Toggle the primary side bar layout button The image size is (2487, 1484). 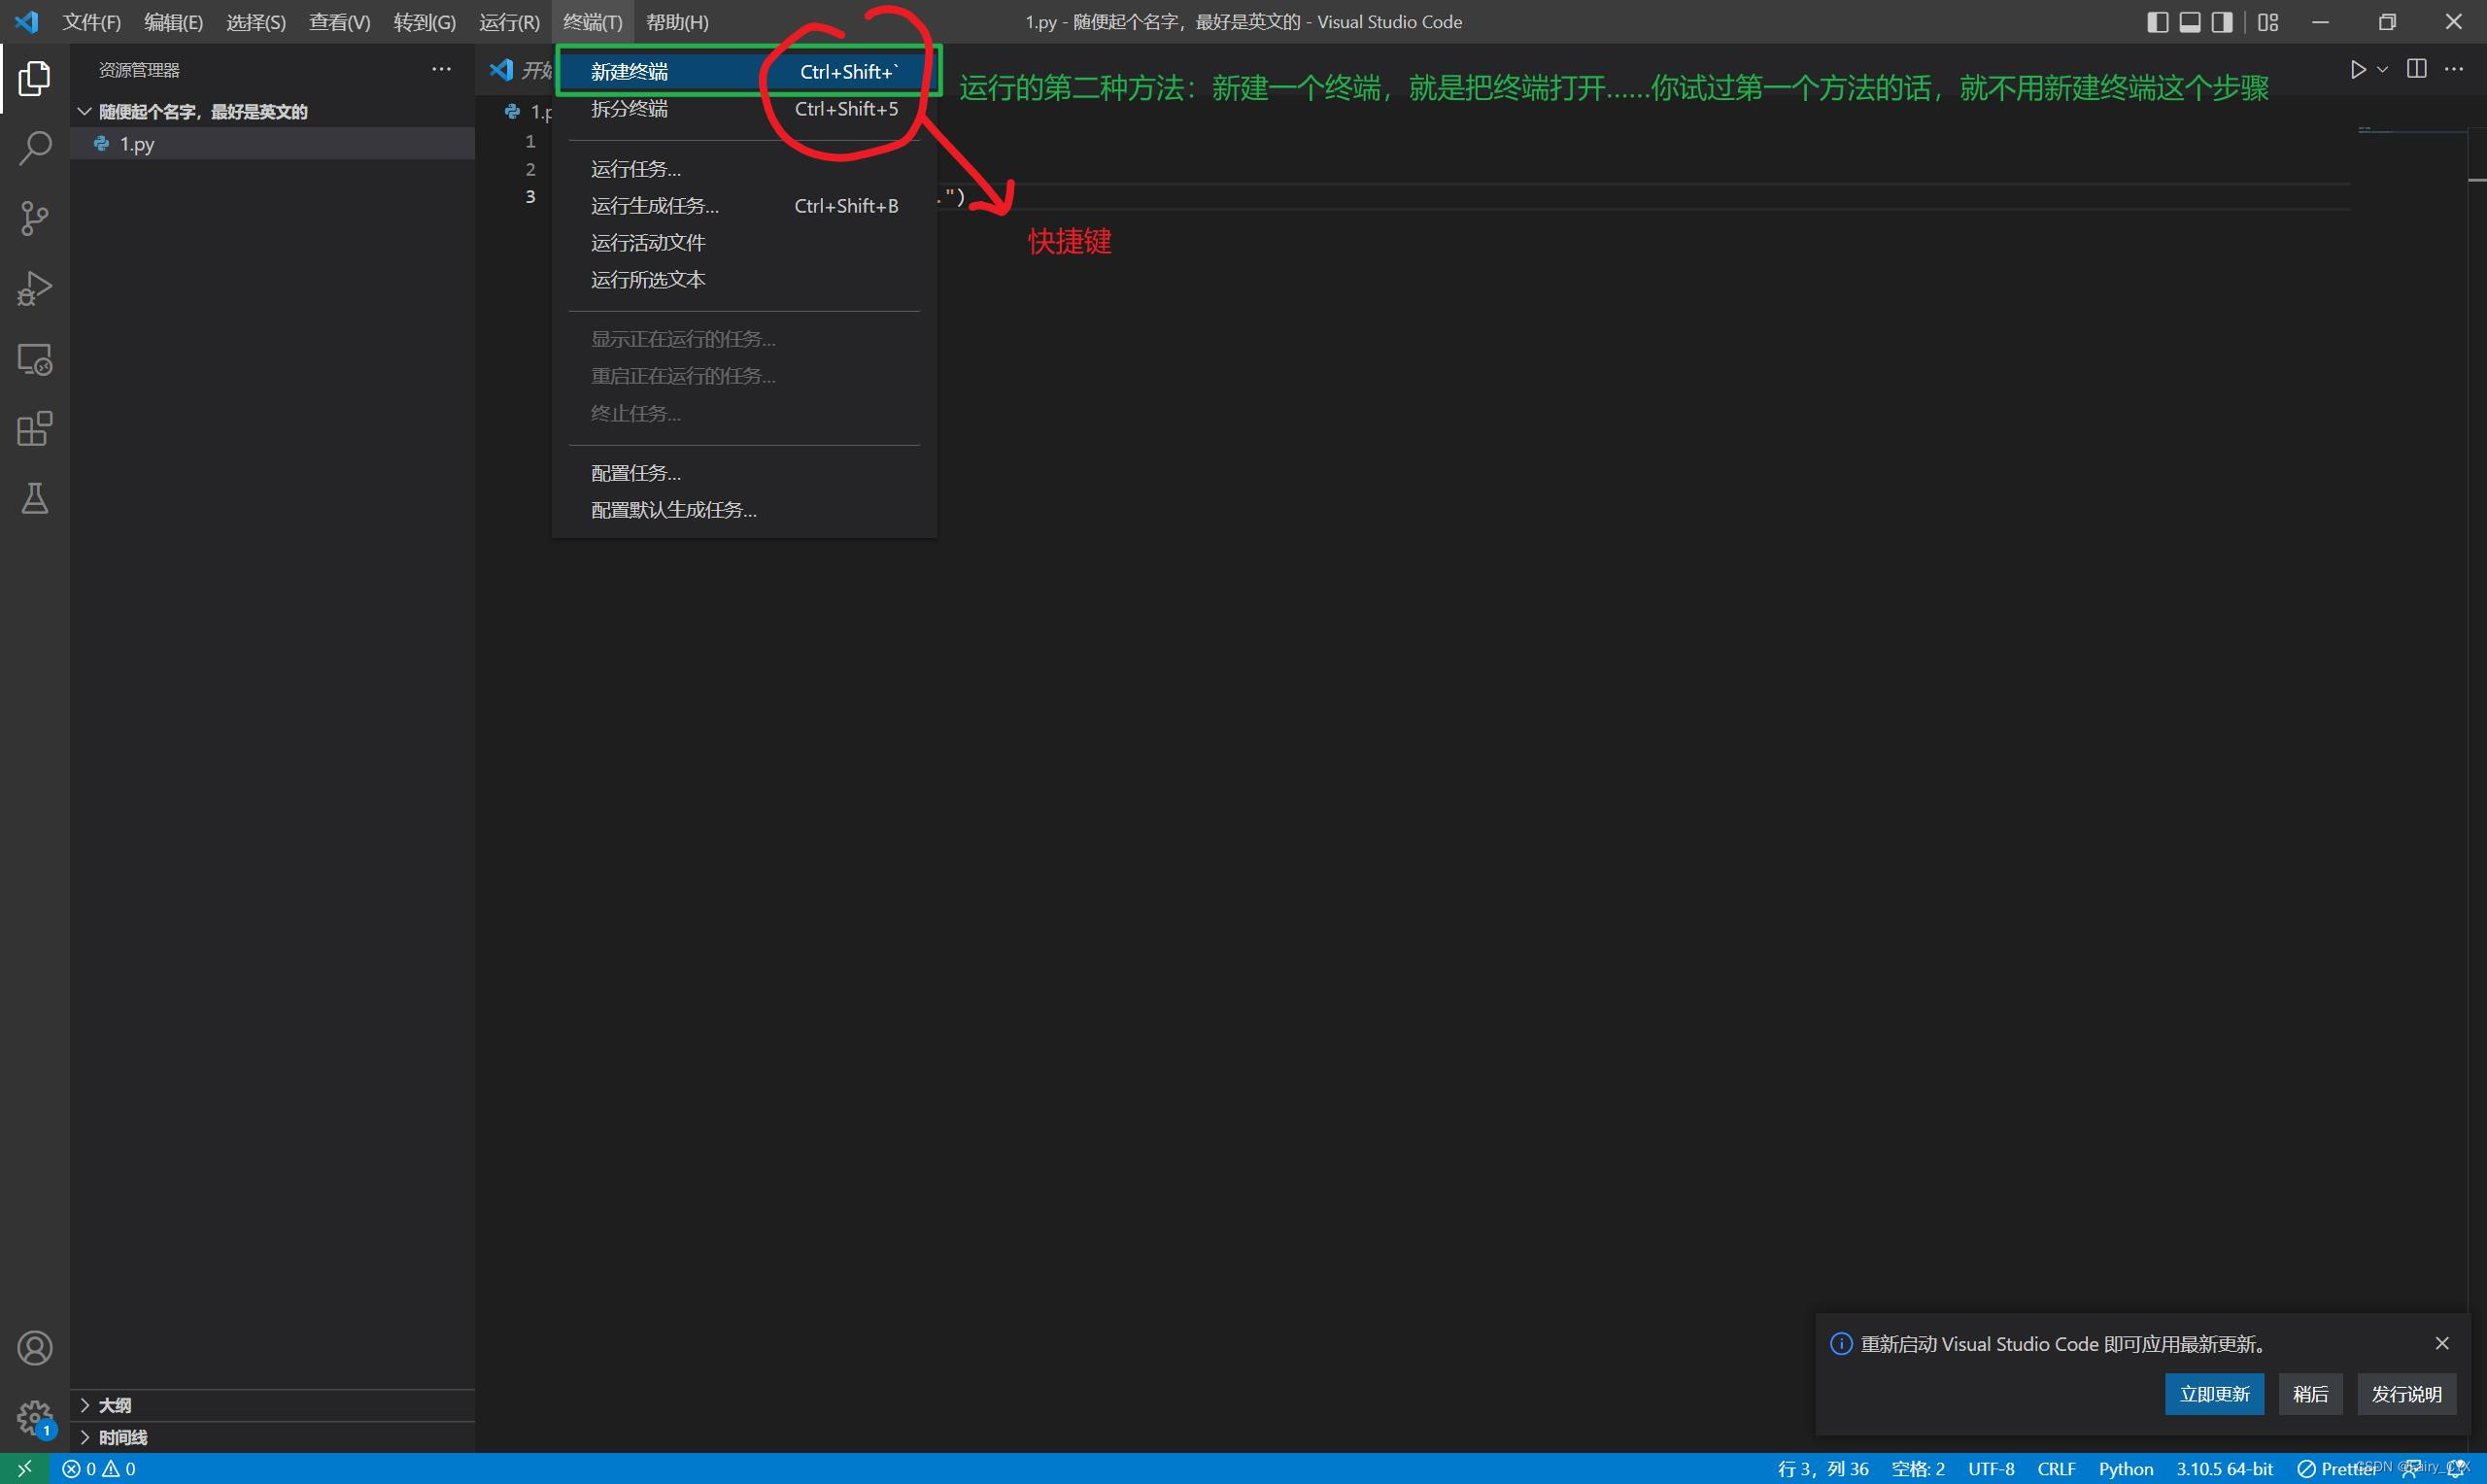(2157, 22)
